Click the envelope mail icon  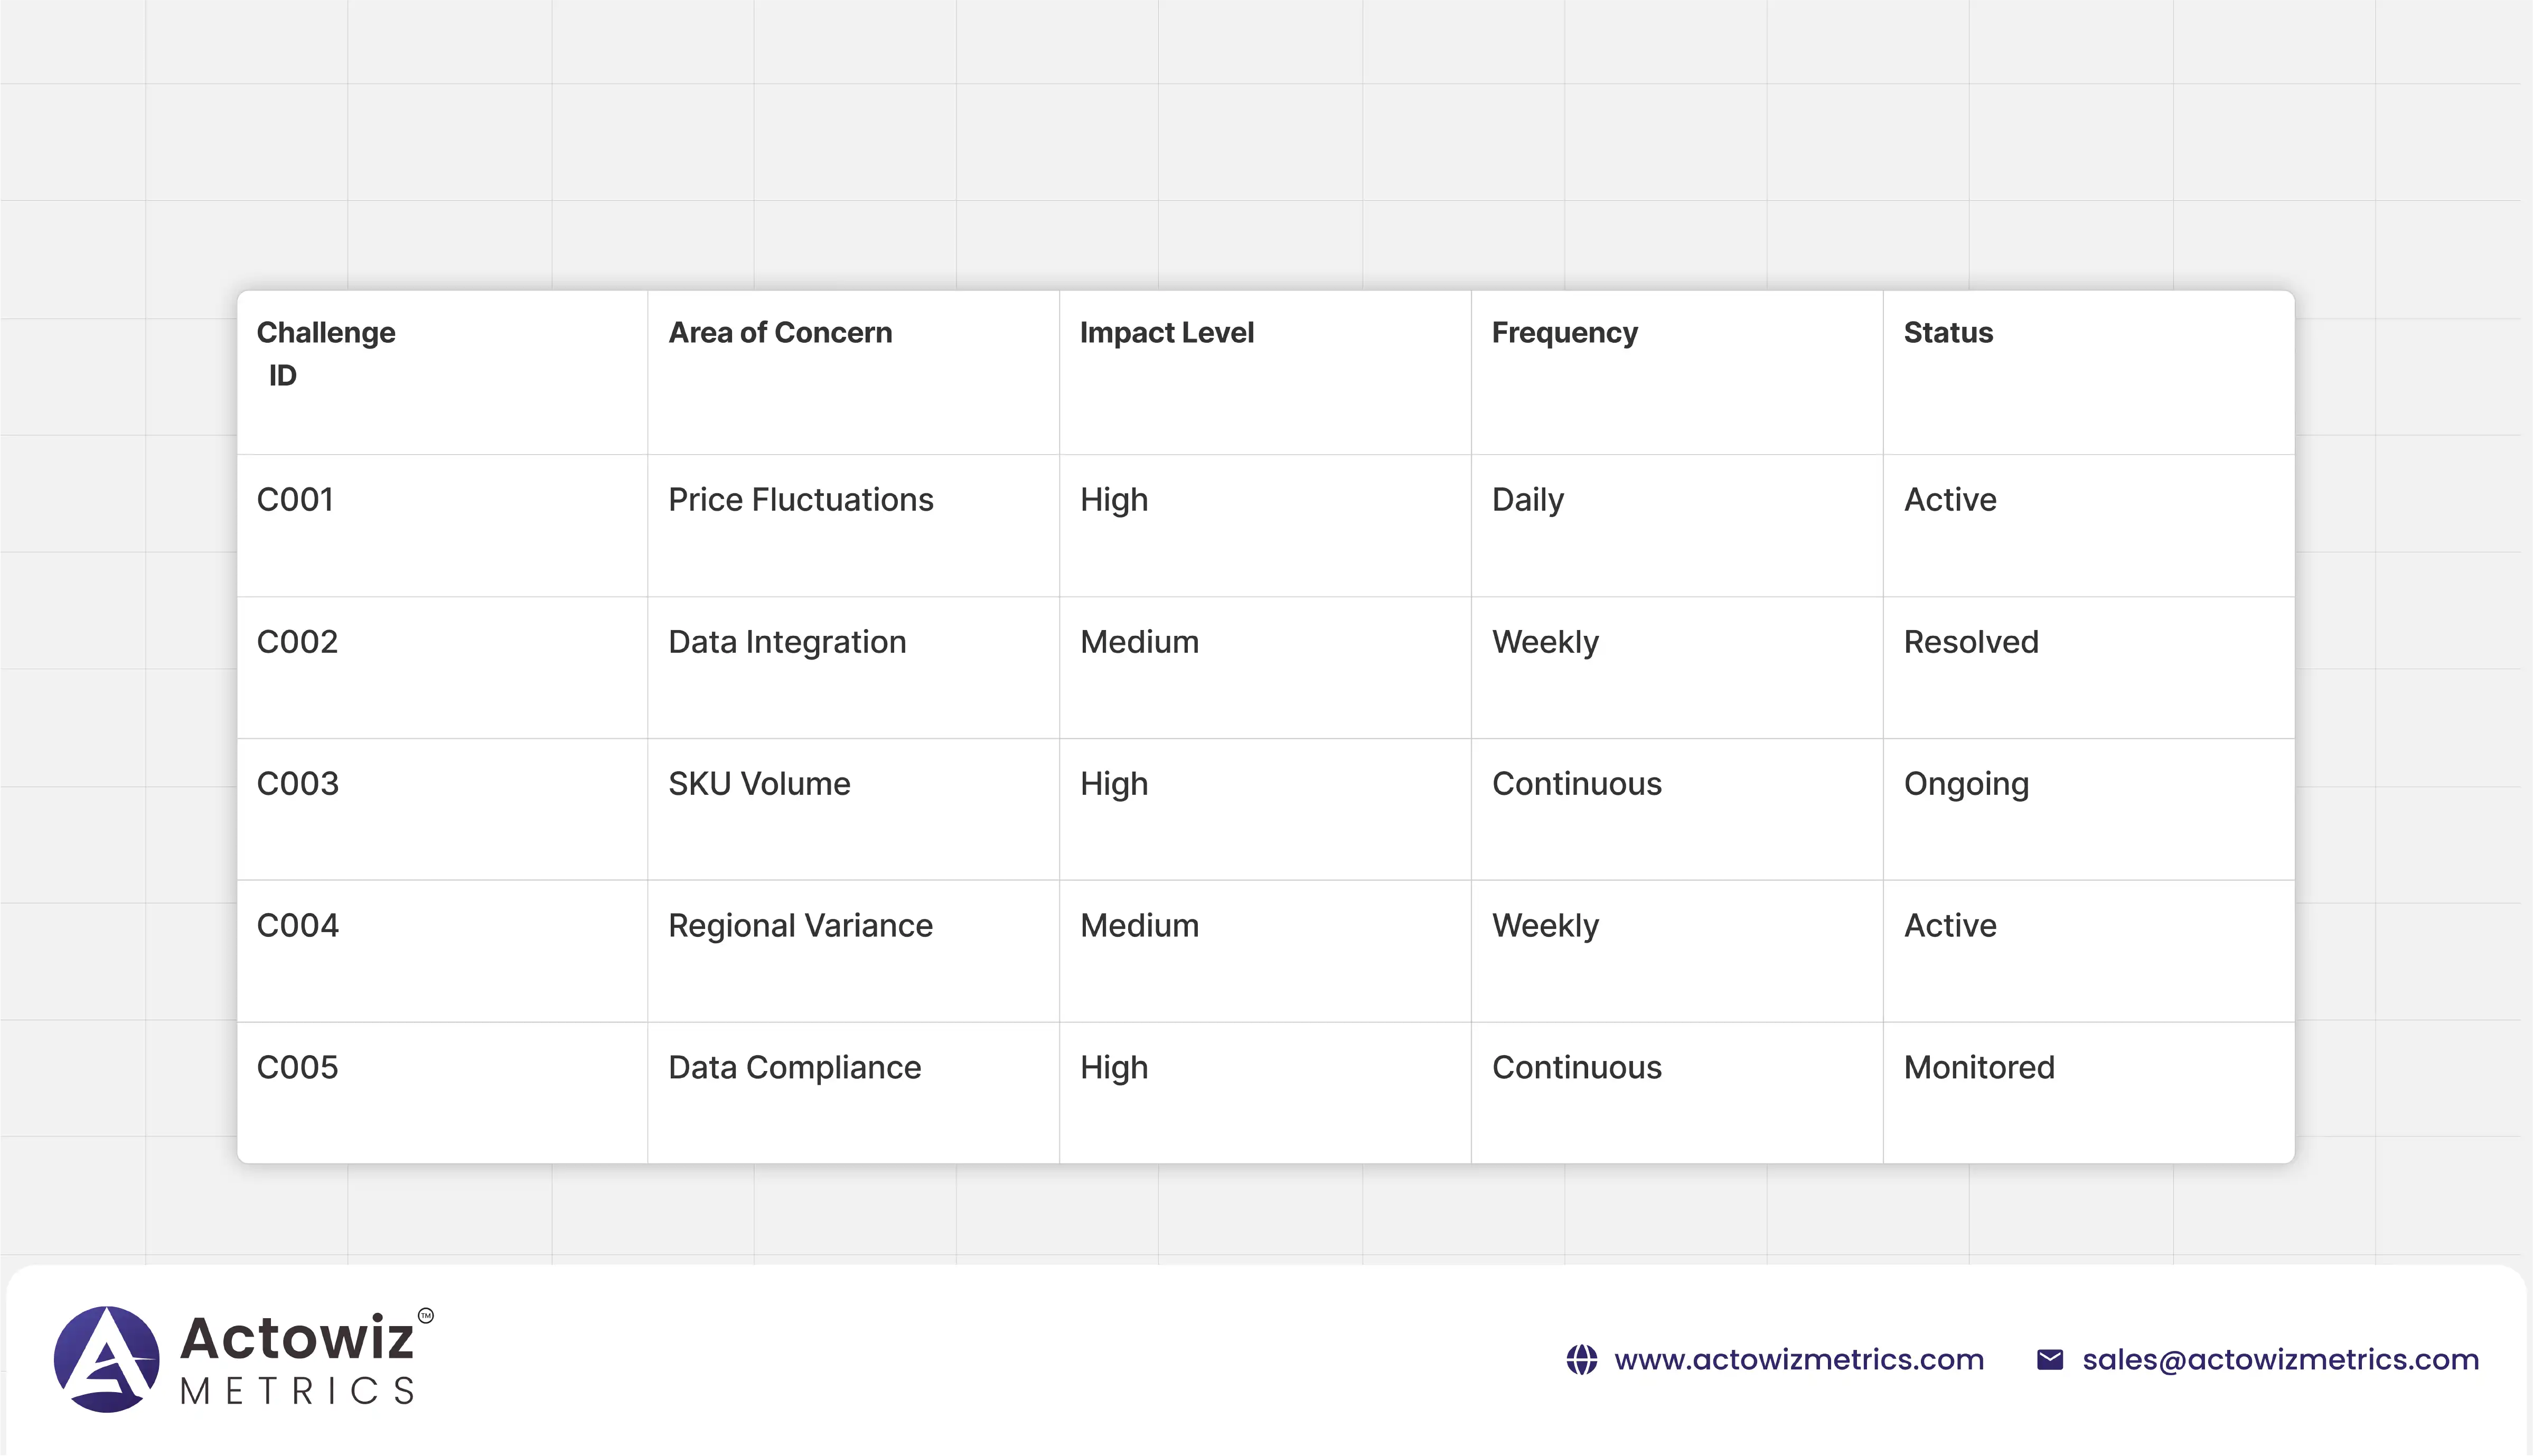2049,1360
